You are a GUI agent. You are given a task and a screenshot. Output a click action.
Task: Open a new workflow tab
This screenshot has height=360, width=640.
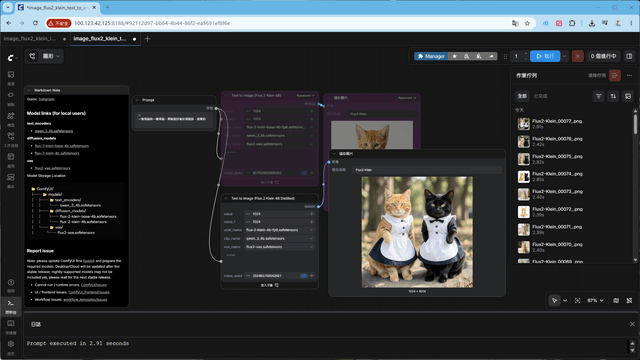point(147,39)
